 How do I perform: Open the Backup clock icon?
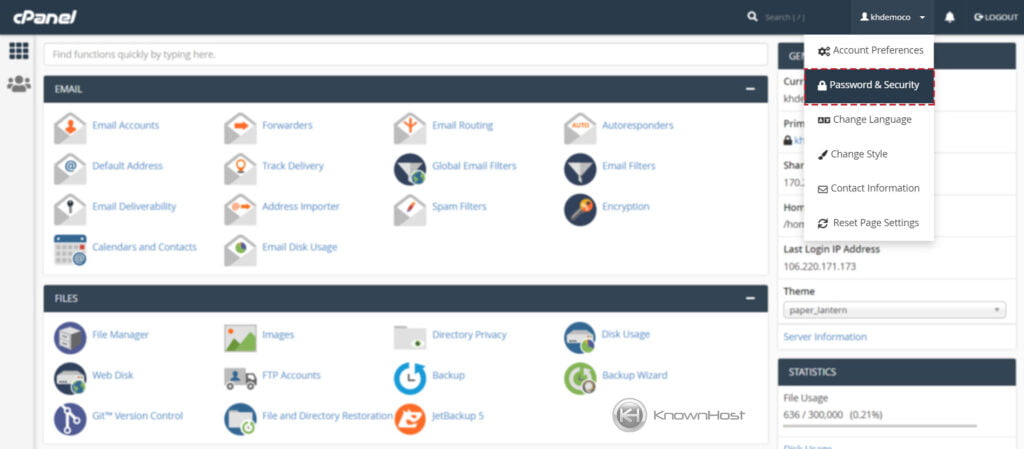coord(410,379)
